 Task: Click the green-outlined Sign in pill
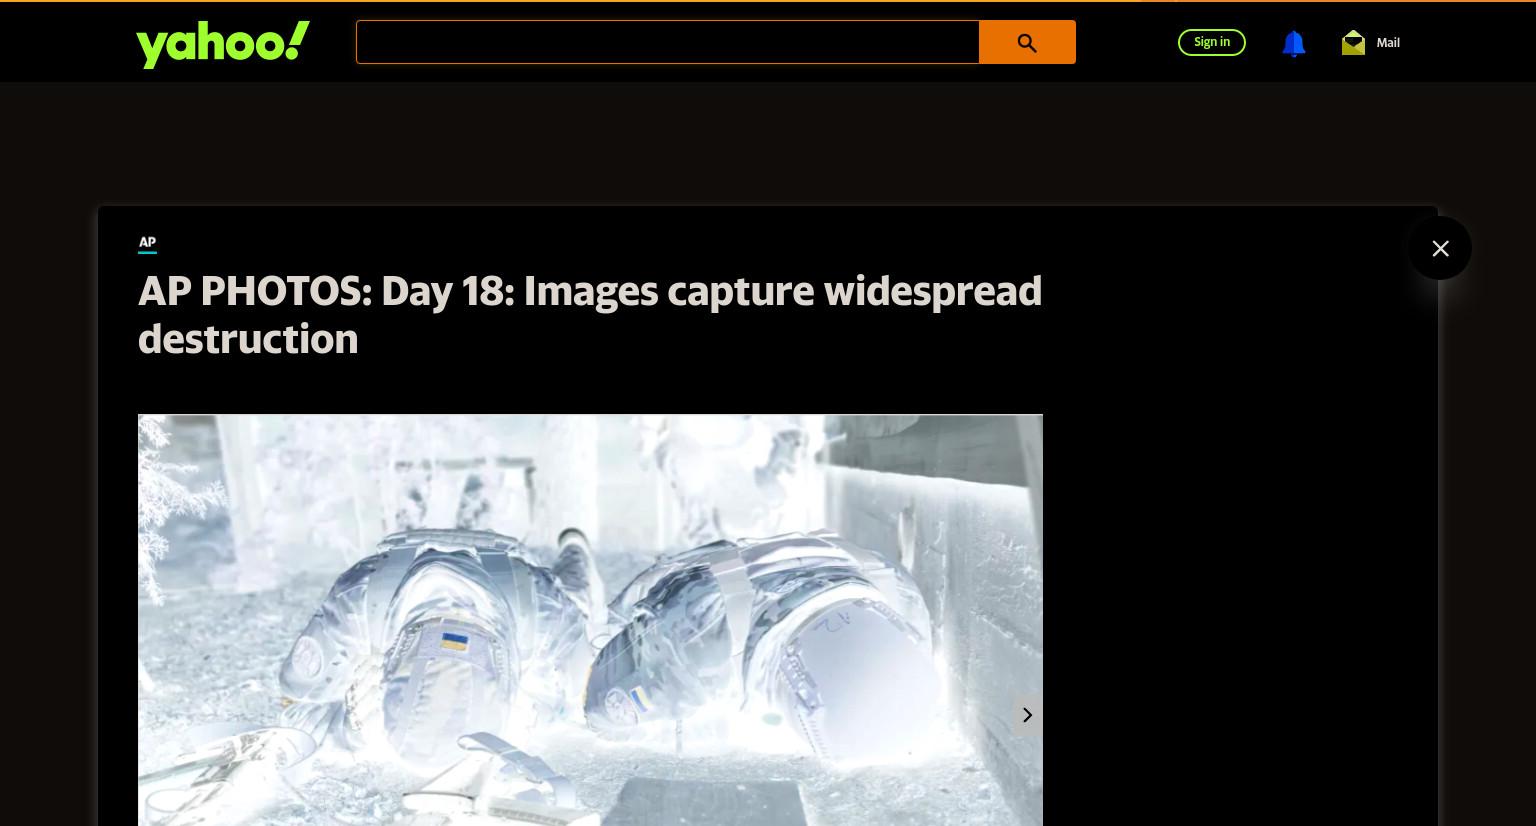coord(1211,42)
